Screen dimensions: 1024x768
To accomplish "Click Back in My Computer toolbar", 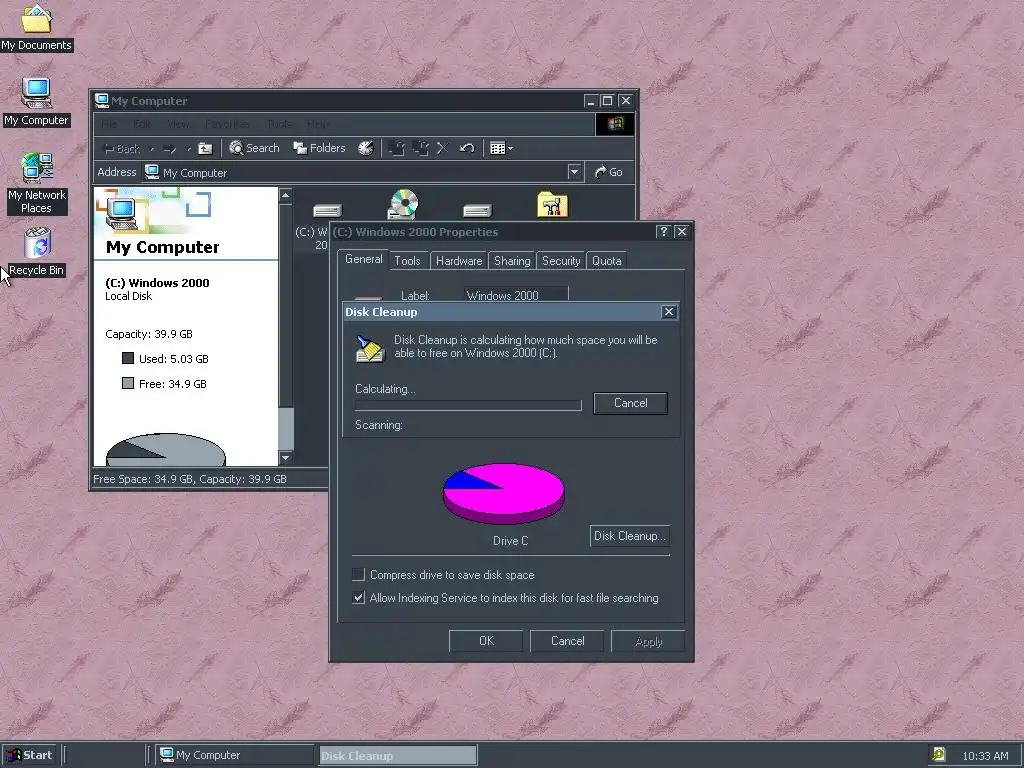I will coord(122,149).
